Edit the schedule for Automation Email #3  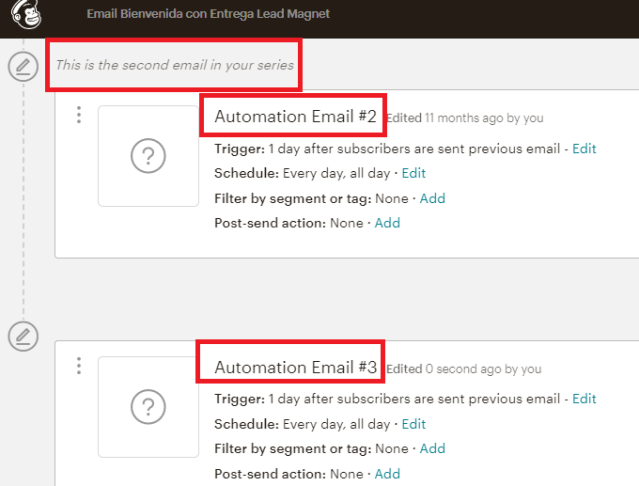413,423
